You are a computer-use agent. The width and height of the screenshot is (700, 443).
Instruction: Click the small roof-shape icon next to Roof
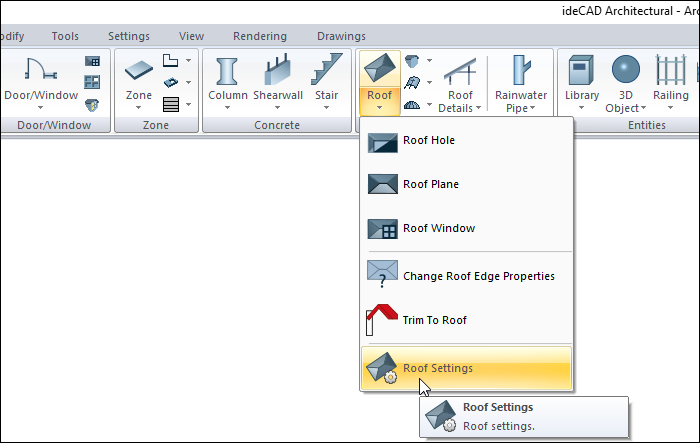[x=412, y=60]
